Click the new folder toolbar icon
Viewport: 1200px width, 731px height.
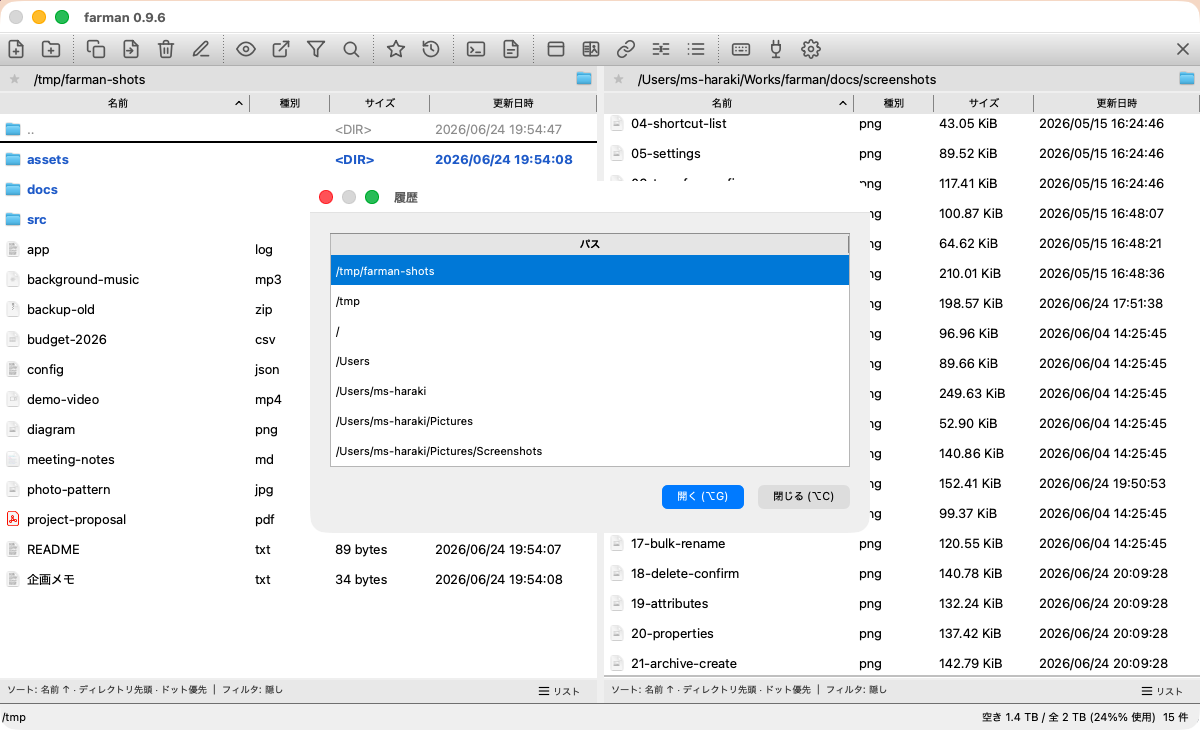50,48
